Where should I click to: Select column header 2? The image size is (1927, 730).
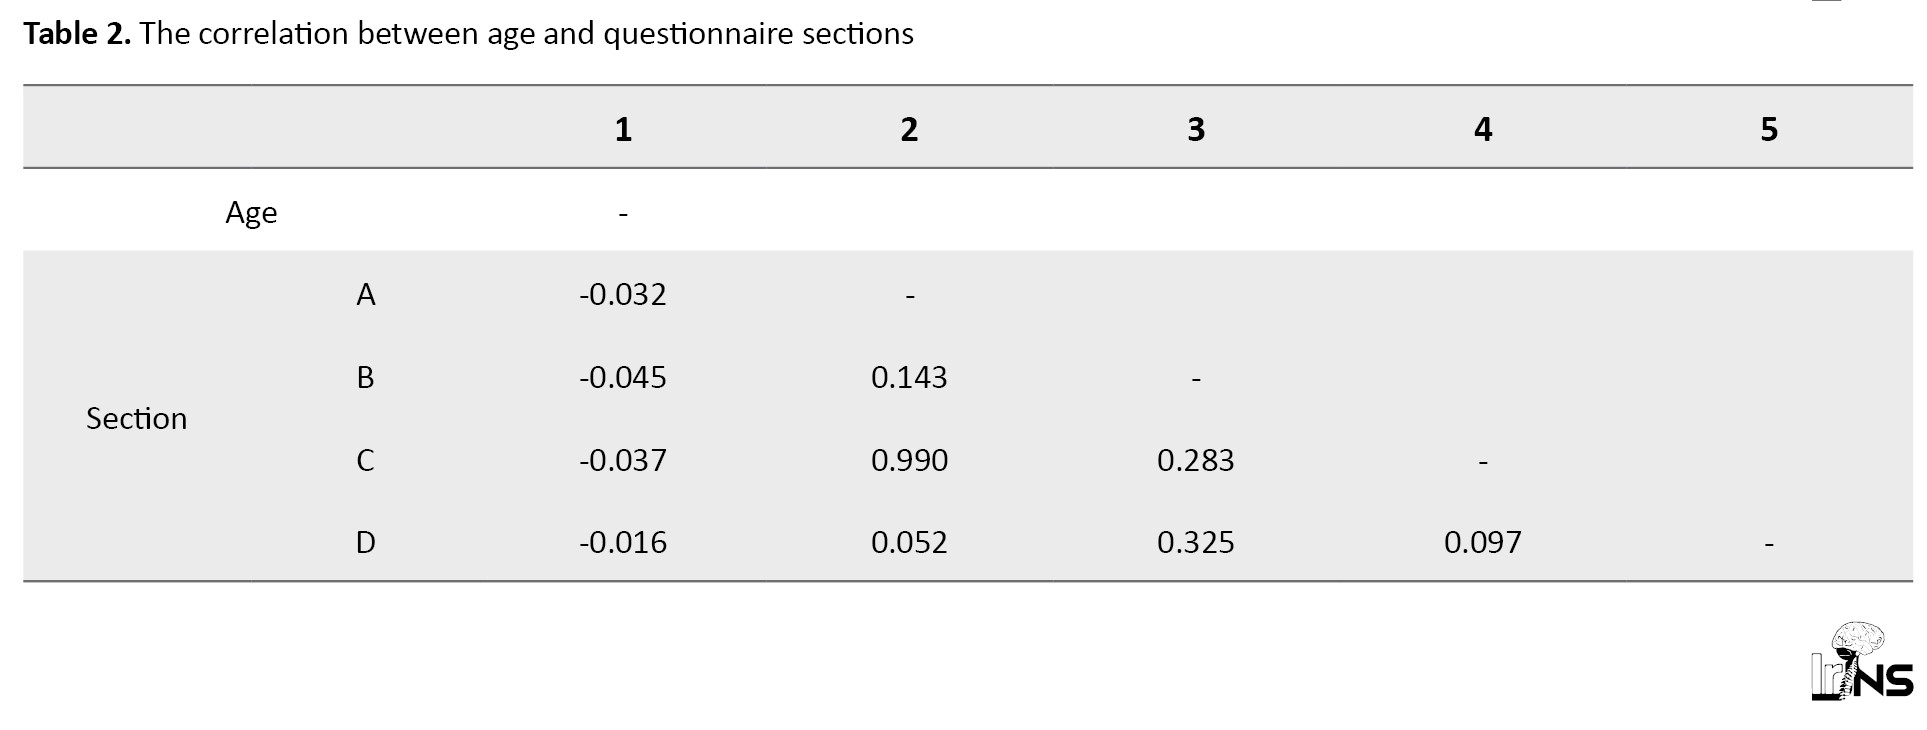coord(909,129)
